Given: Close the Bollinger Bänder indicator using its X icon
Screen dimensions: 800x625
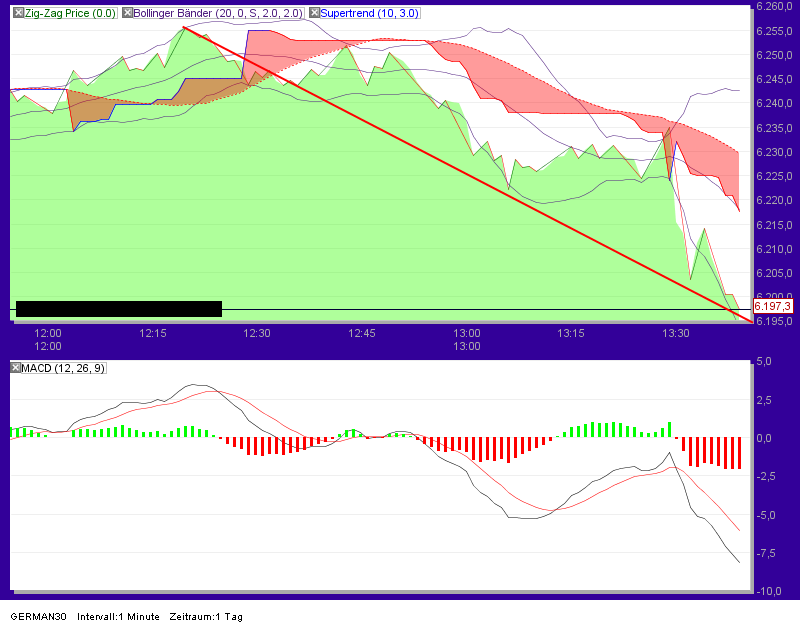Looking at the screenshot, I should 126,14.
